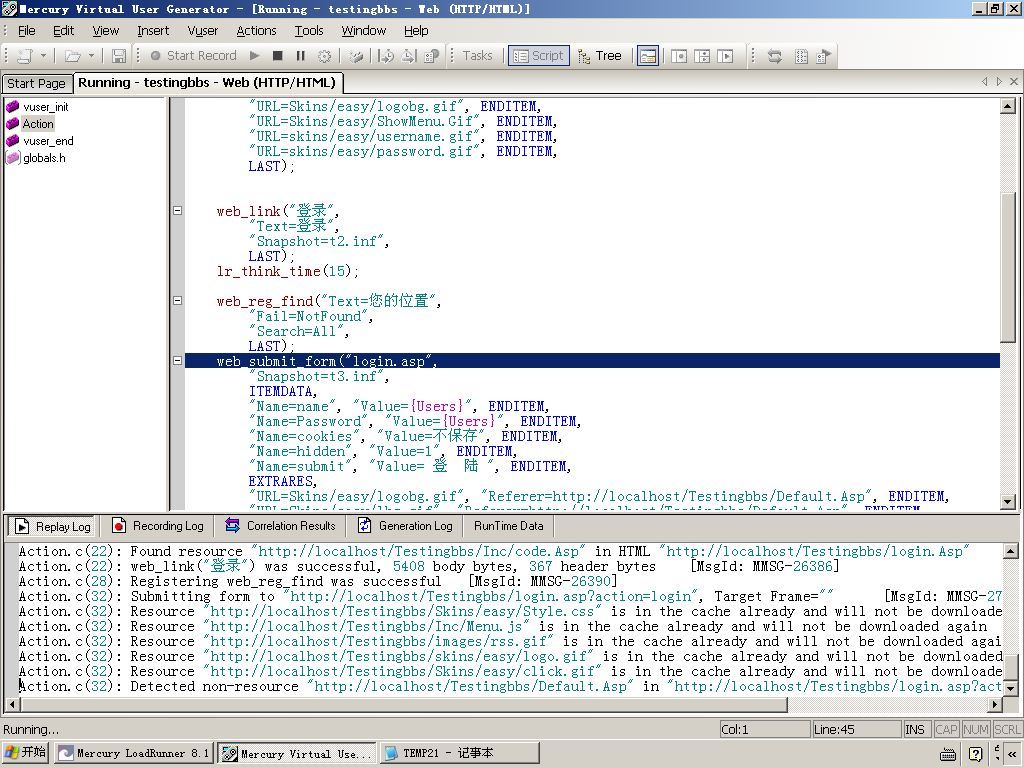
Task: Open the Tools menu
Action: click(309, 31)
